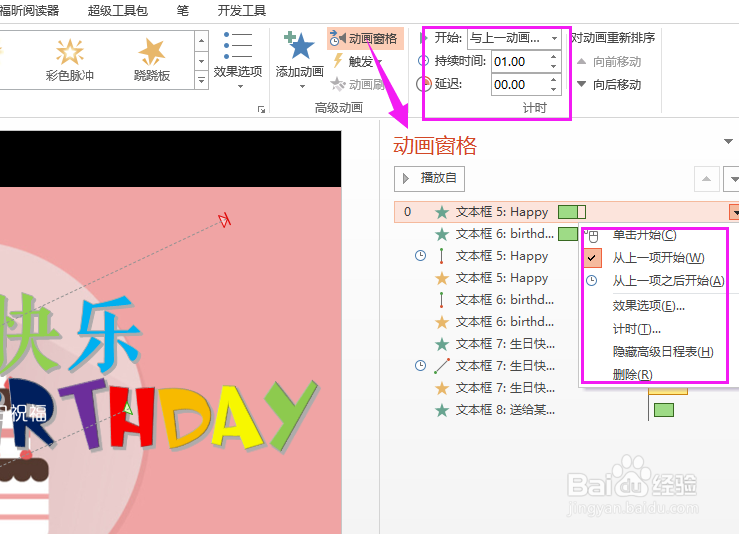
Task: Select the 快乐 text on the slide
Action: point(71,334)
